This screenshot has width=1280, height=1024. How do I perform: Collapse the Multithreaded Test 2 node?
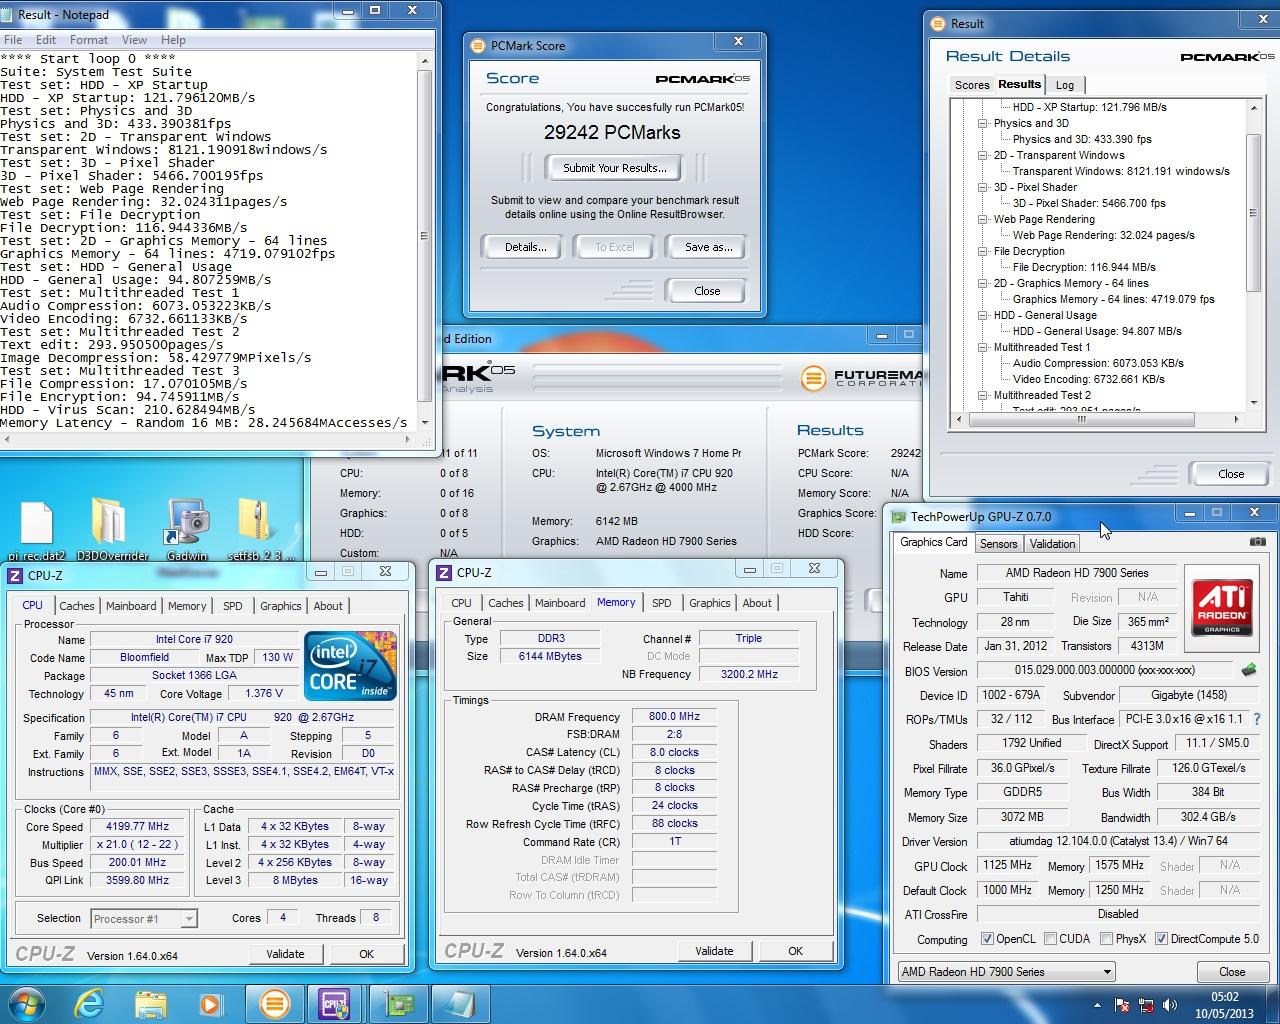(983, 395)
